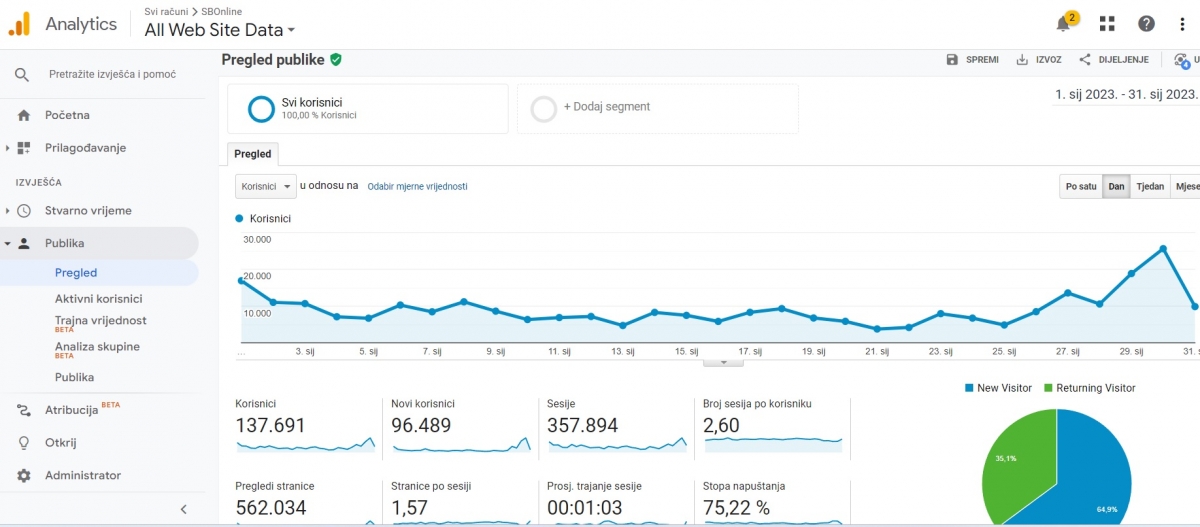Viewport: 1200px width, 527px height.
Task: Open the Korisnici metric dropdown
Action: pos(266,186)
